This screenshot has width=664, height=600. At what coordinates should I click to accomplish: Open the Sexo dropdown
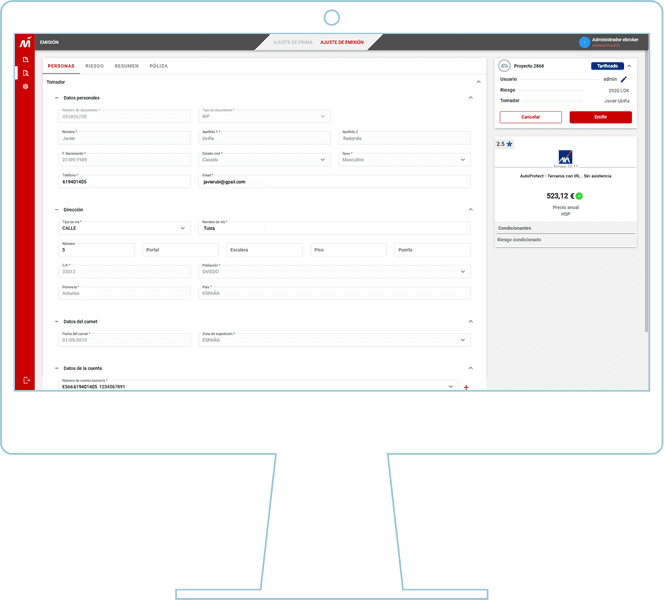404,159
